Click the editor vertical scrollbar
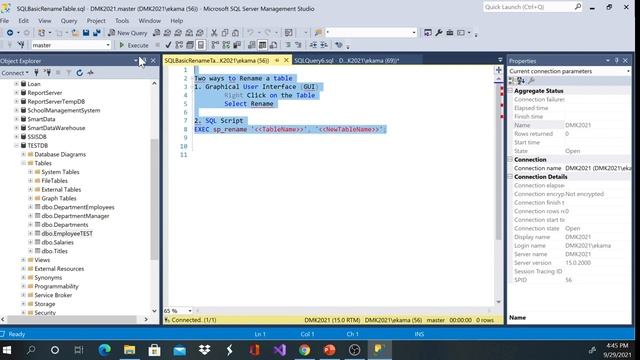This screenshot has height=360, width=640. click(499, 161)
